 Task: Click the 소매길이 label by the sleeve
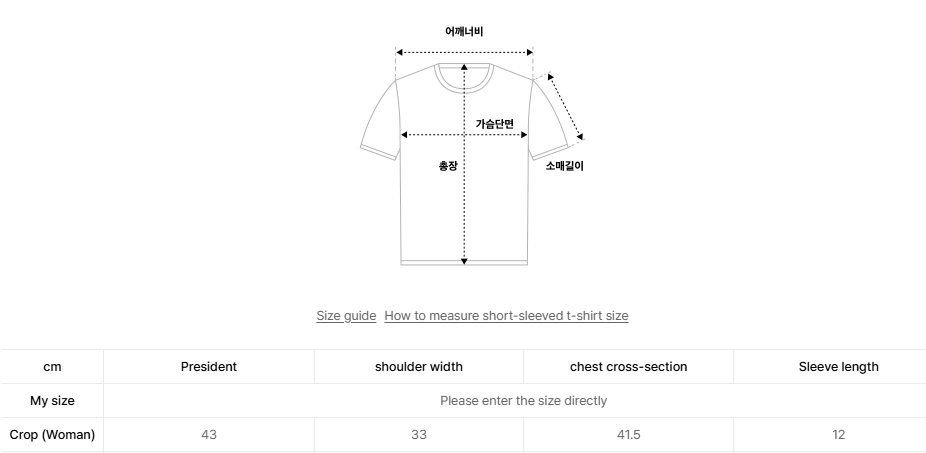point(564,166)
